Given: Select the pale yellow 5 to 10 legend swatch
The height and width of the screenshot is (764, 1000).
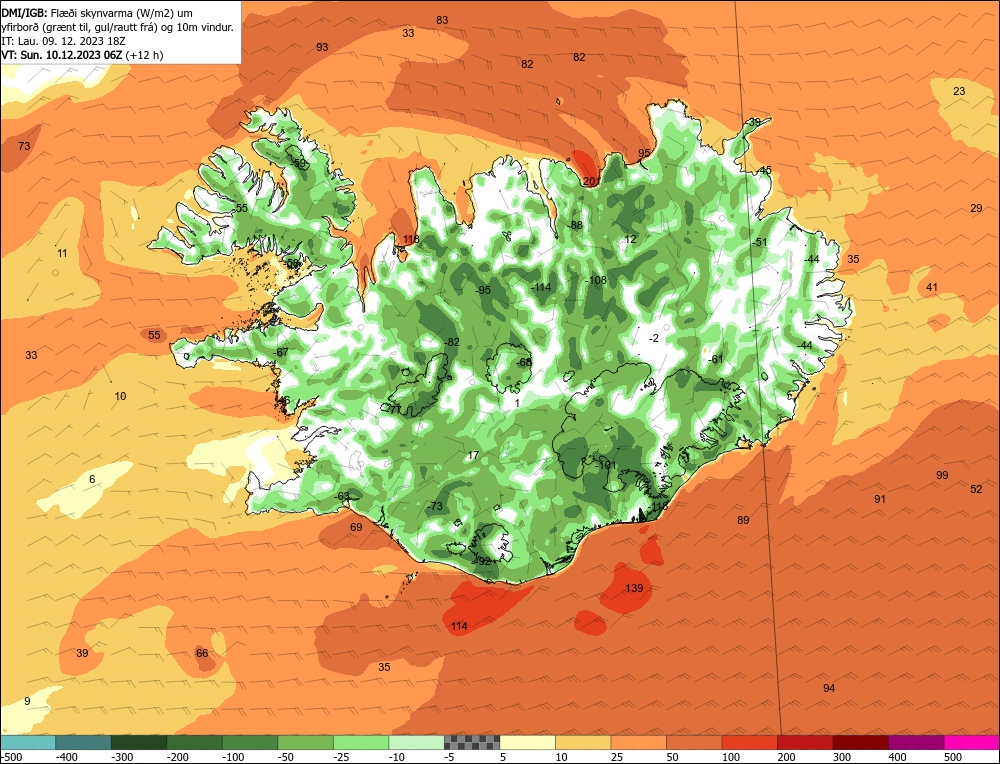Looking at the screenshot, I should [x=527, y=742].
